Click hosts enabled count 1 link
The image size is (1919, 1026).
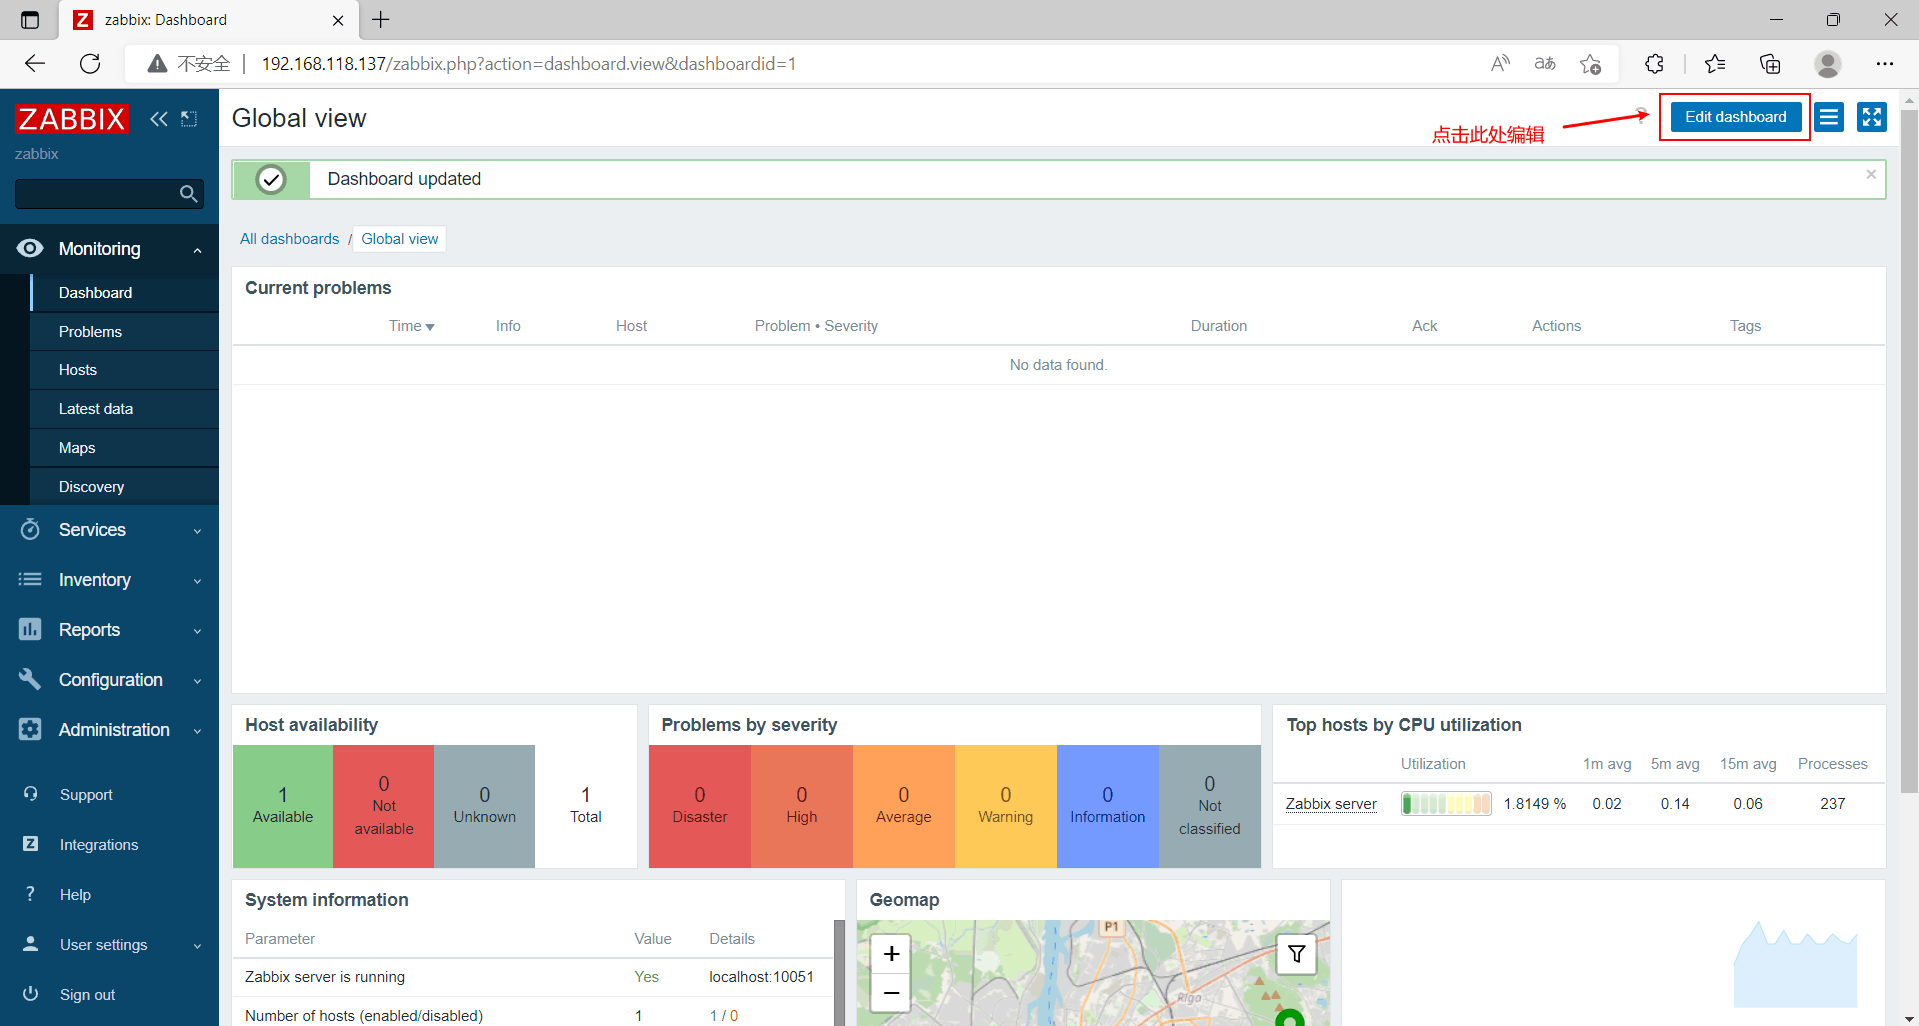pos(713,1016)
